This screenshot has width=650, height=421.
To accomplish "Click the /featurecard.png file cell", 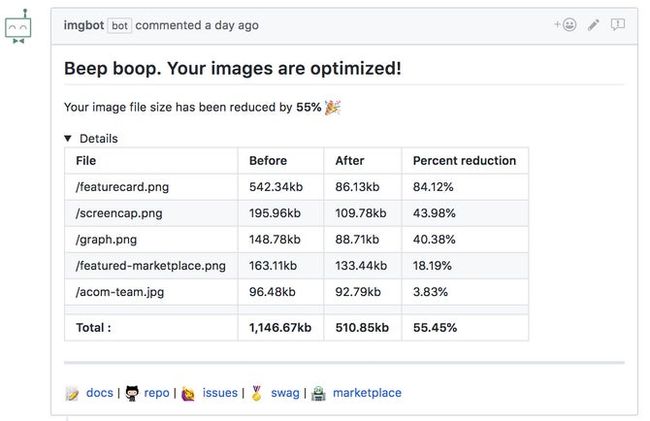I will (x=113, y=186).
